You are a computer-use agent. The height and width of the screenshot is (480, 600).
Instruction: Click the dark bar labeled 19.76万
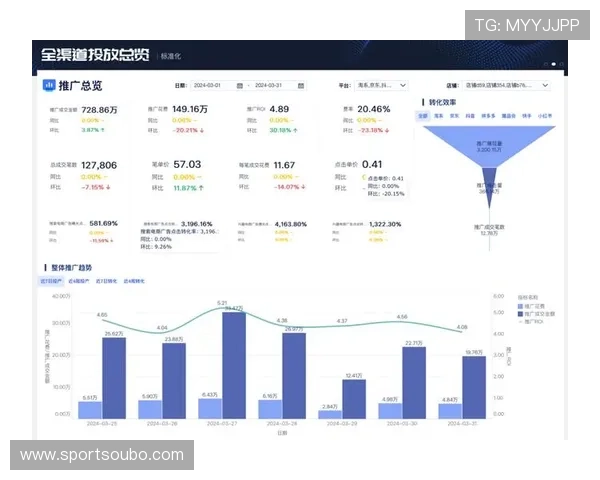pos(474,387)
